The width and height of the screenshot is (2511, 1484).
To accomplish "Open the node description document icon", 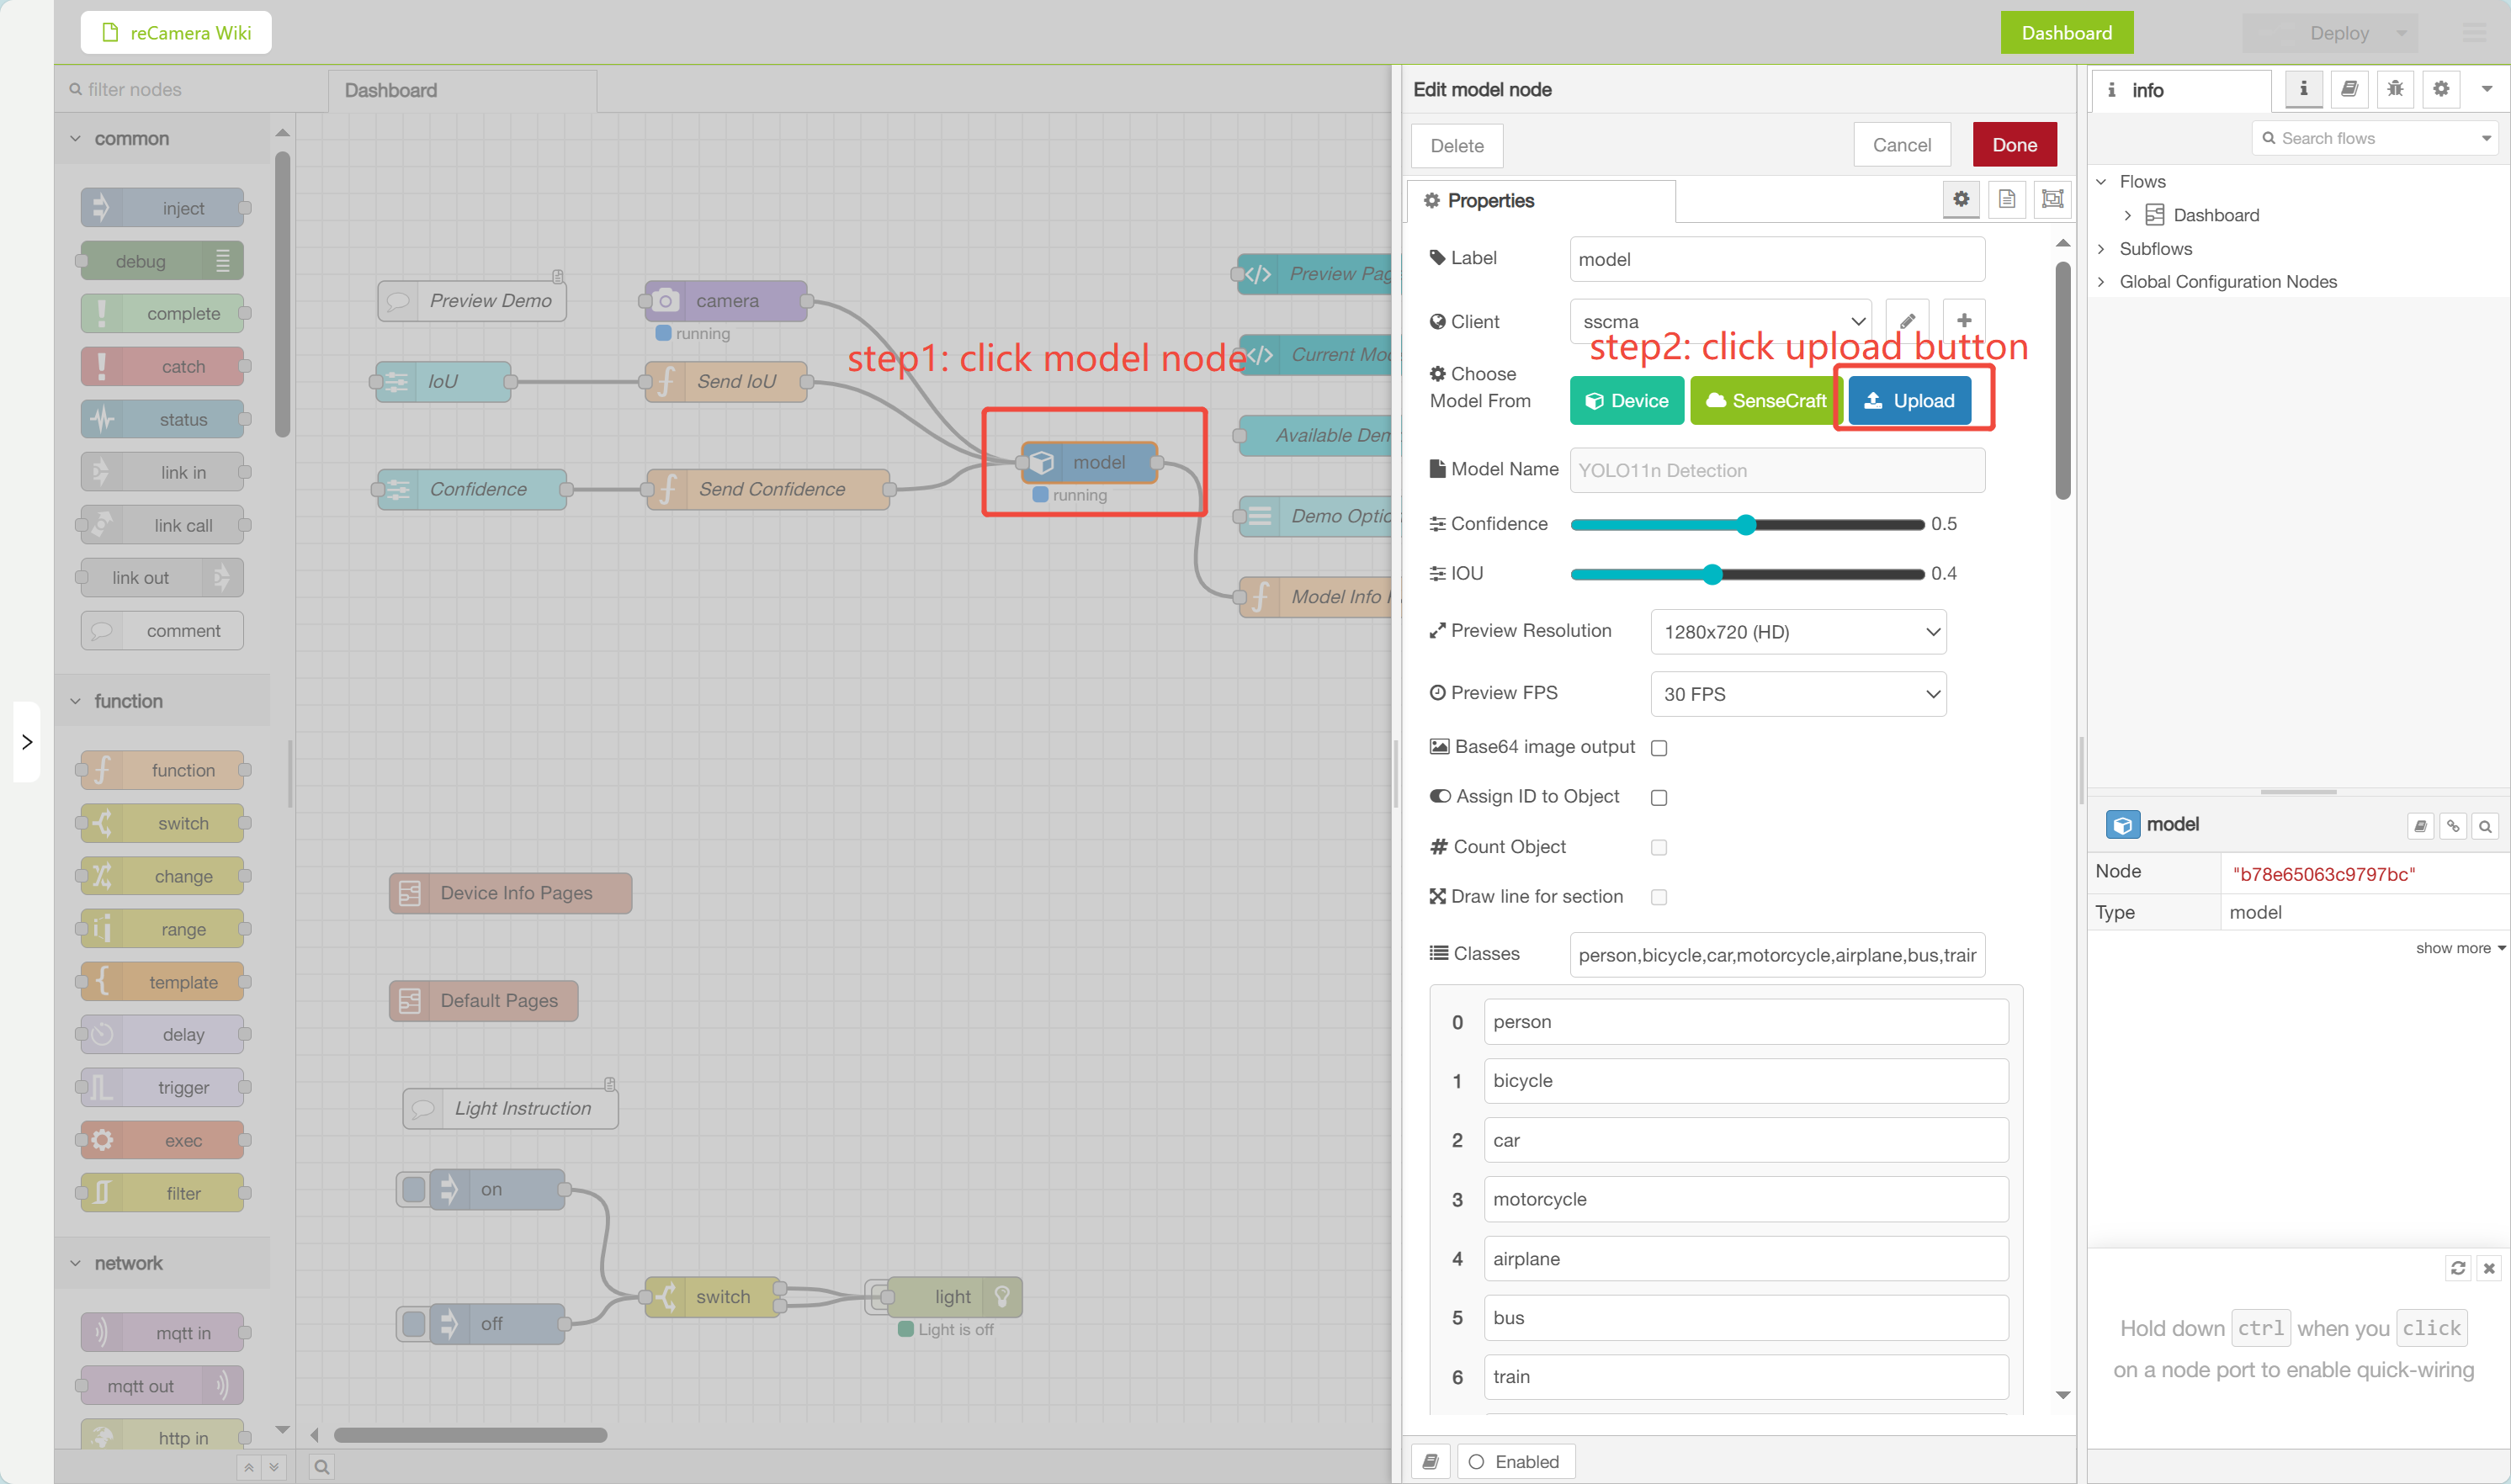I will click(x=2006, y=199).
